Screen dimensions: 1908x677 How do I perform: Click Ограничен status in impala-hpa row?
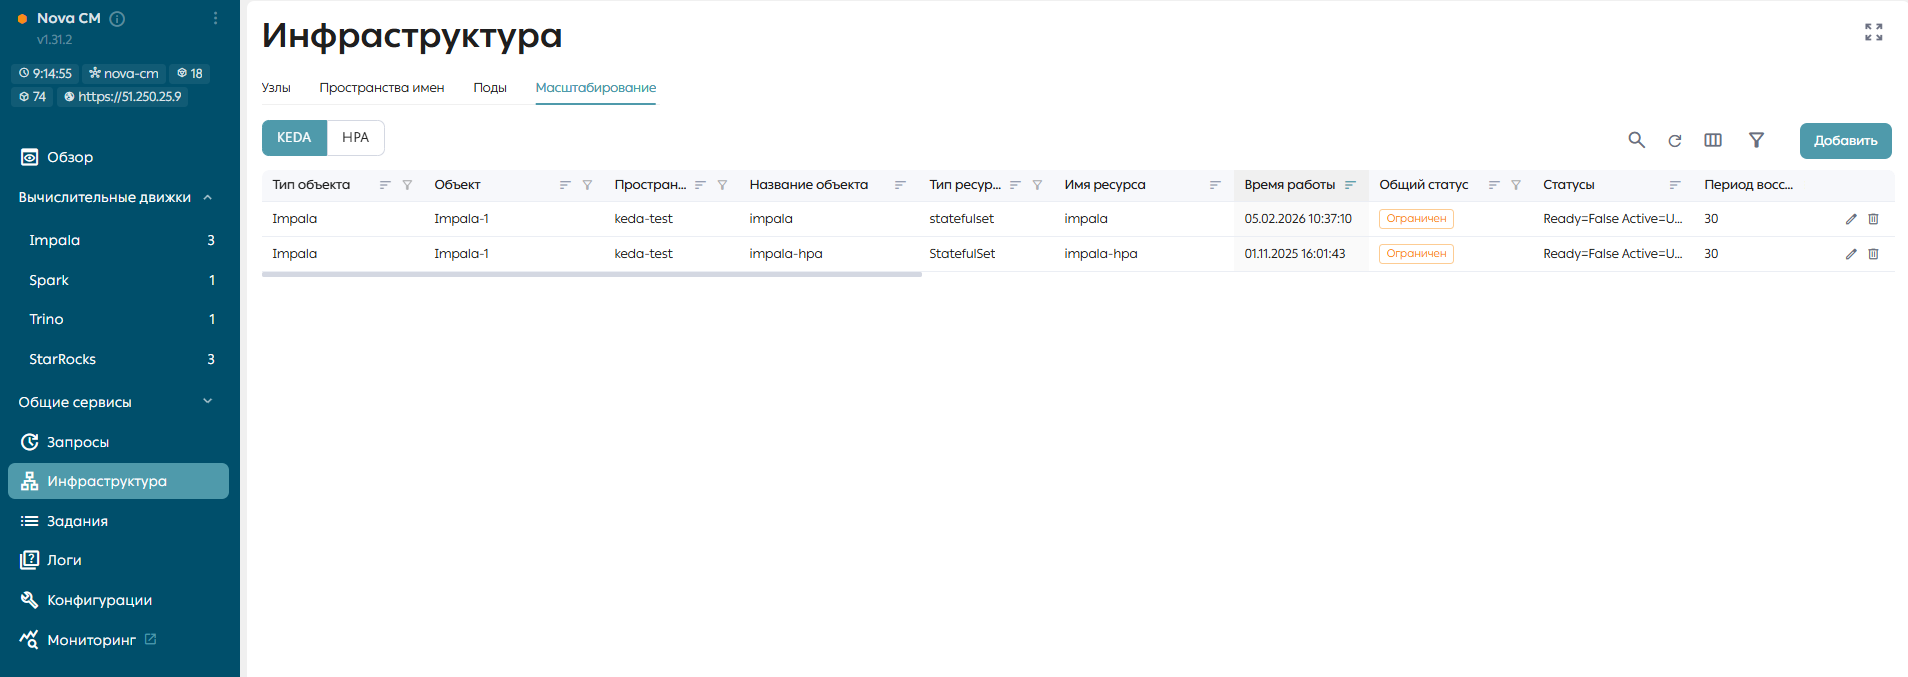pyautogui.click(x=1416, y=254)
